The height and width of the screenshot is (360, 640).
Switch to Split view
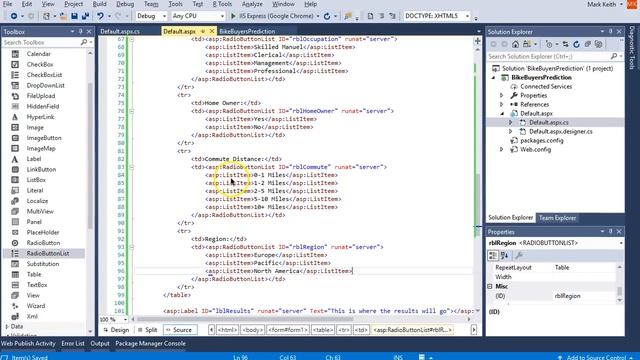click(x=147, y=330)
